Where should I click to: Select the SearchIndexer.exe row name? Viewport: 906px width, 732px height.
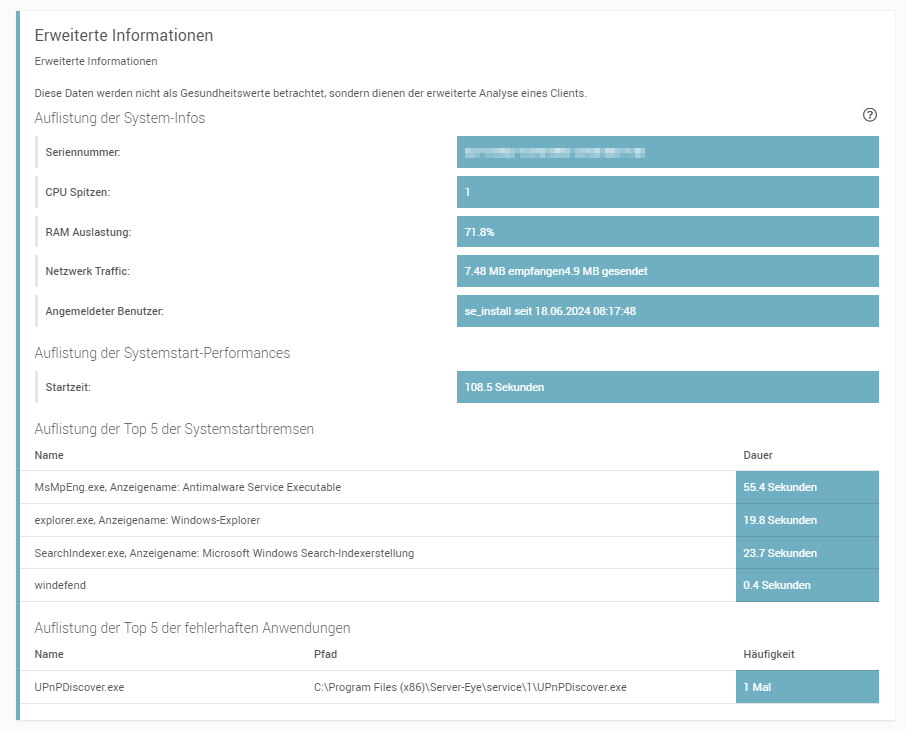(224, 553)
